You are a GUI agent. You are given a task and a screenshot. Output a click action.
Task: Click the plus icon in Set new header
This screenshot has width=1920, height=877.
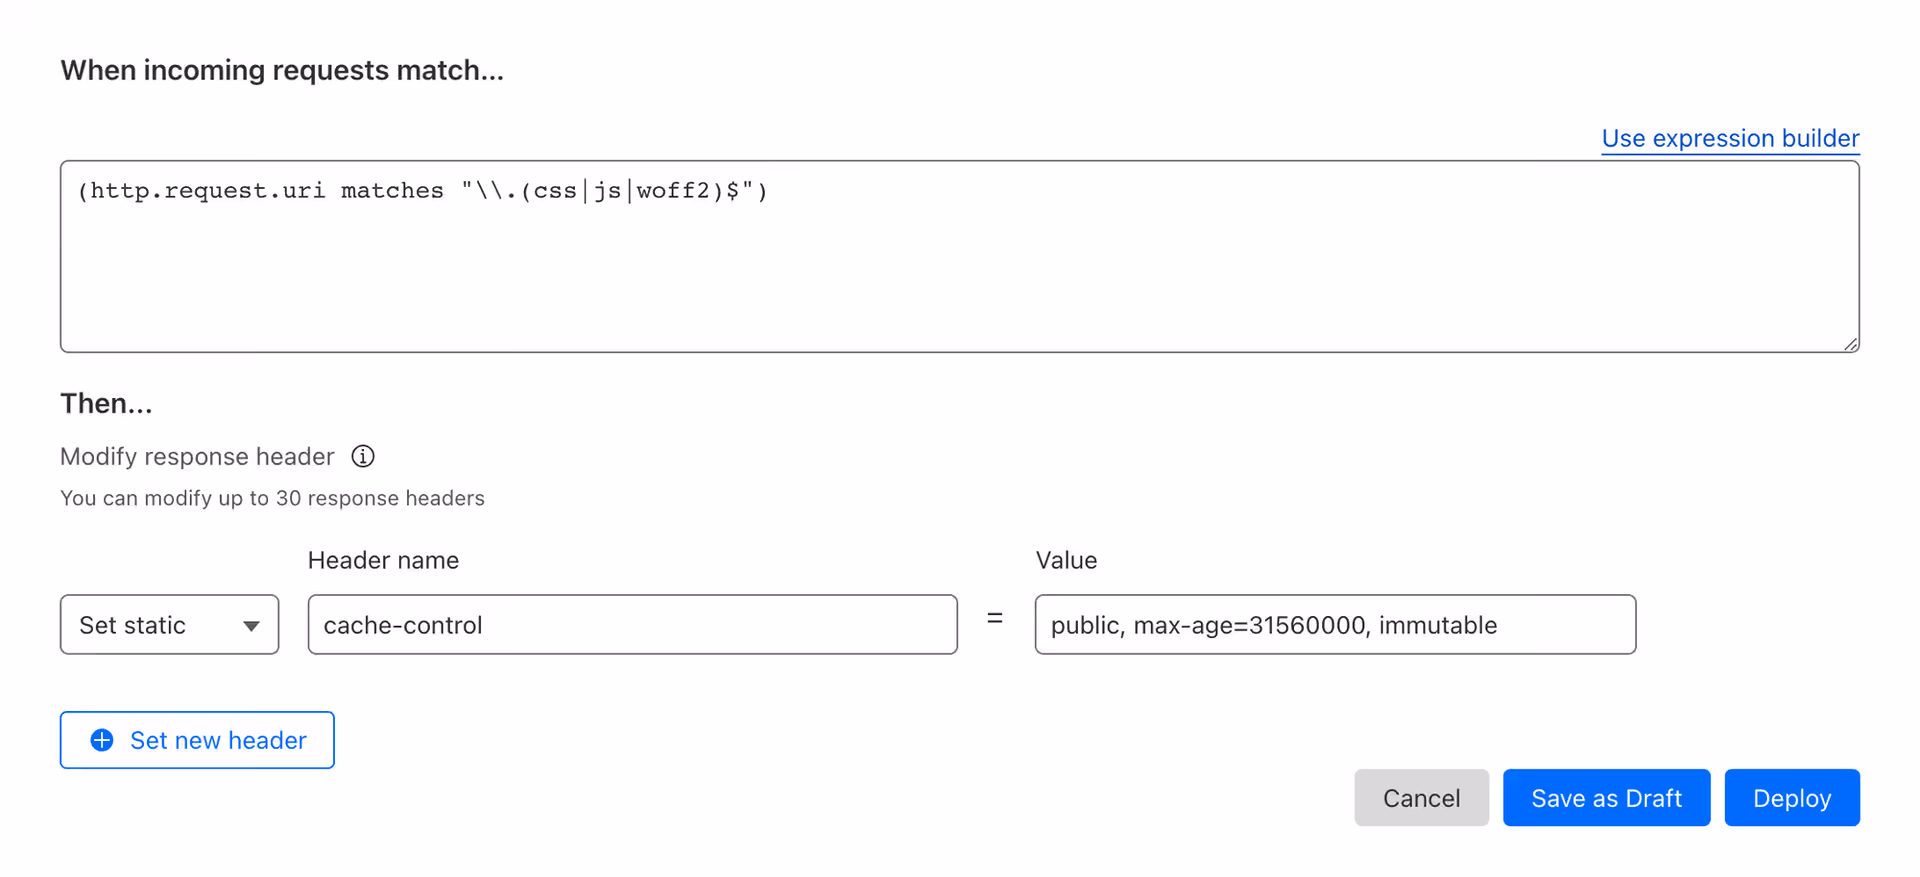102,740
